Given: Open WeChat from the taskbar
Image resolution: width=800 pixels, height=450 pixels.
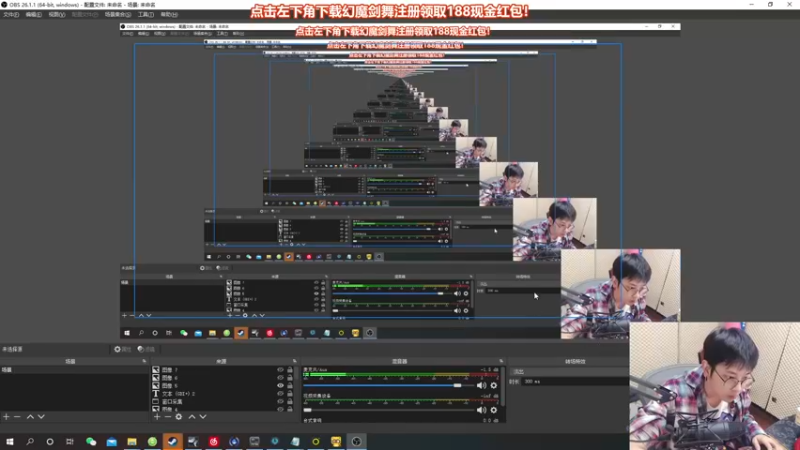Looking at the screenshot, I should point(91,441).
